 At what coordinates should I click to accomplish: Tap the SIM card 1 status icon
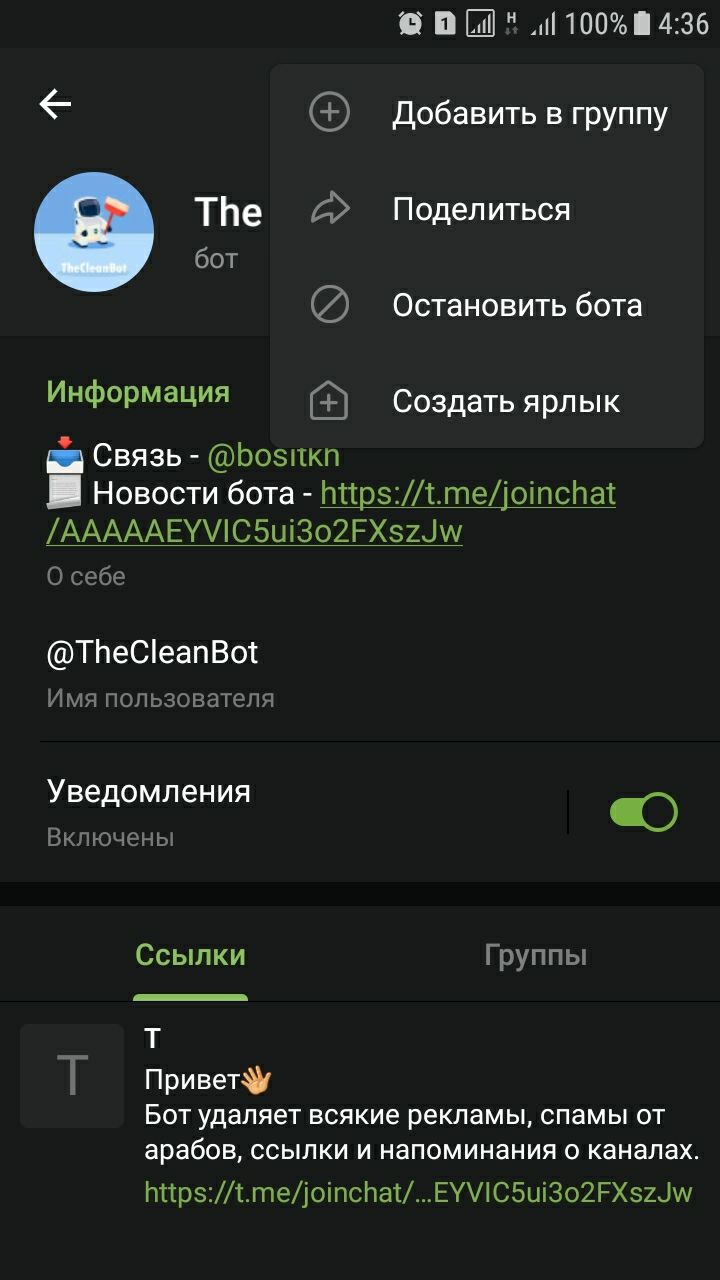click(x=445, y=23)
